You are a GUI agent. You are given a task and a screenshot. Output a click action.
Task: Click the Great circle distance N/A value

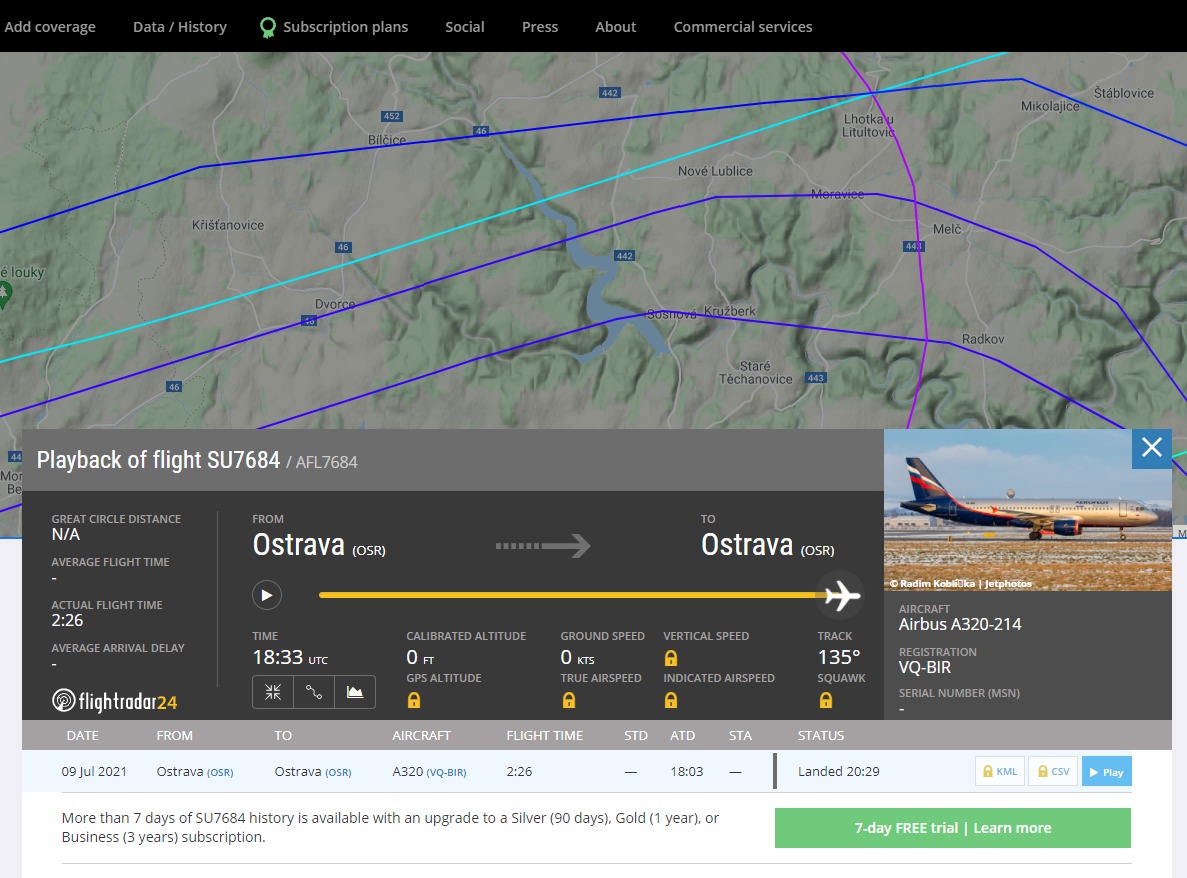(66, 534)
